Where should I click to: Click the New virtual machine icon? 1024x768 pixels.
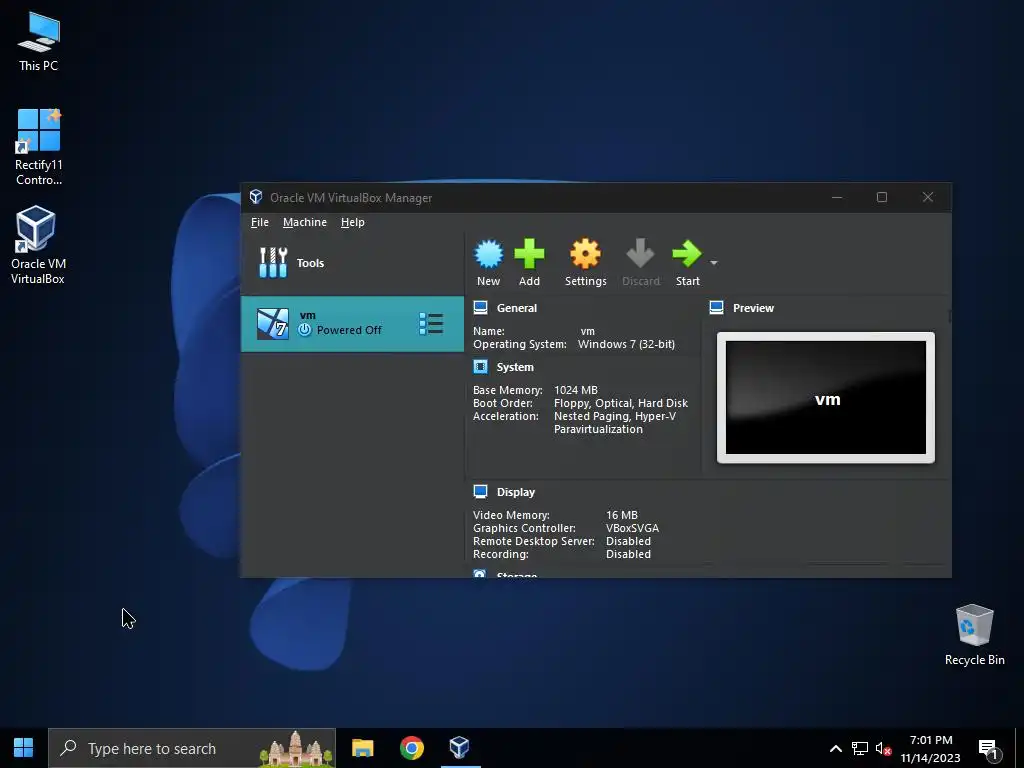point(488,254)
